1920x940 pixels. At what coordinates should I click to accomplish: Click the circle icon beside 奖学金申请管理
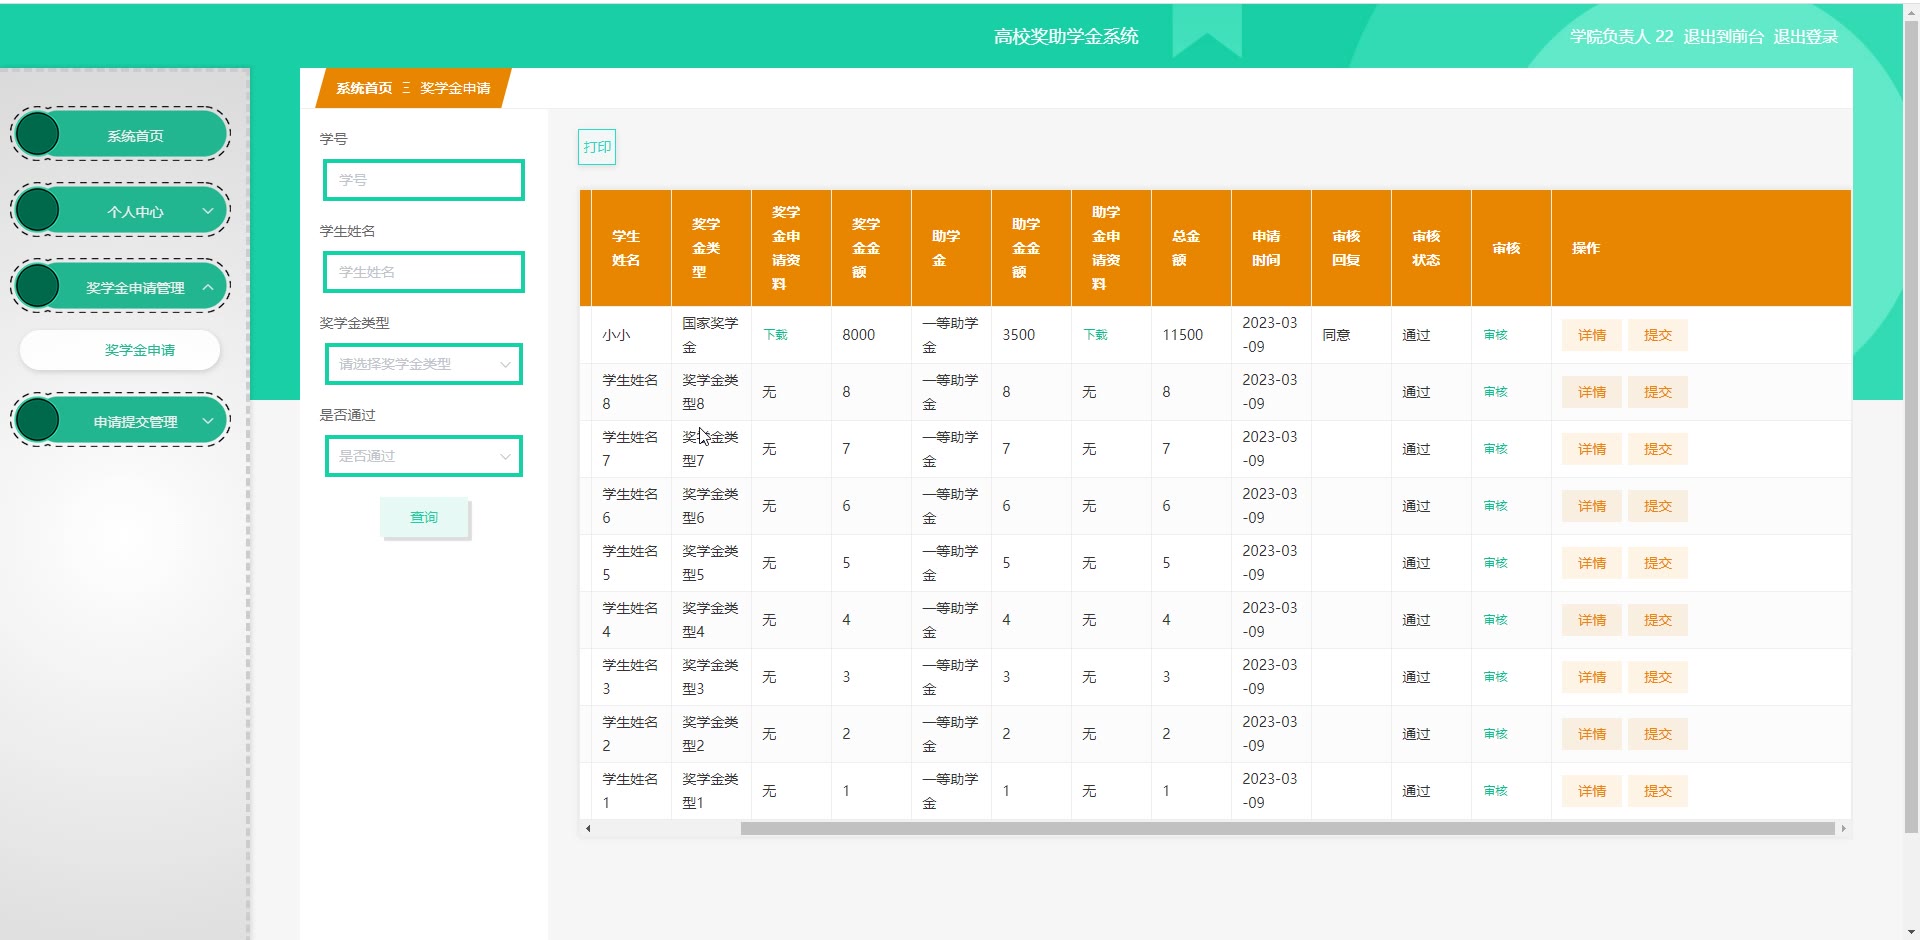click(x=38, y=286)
